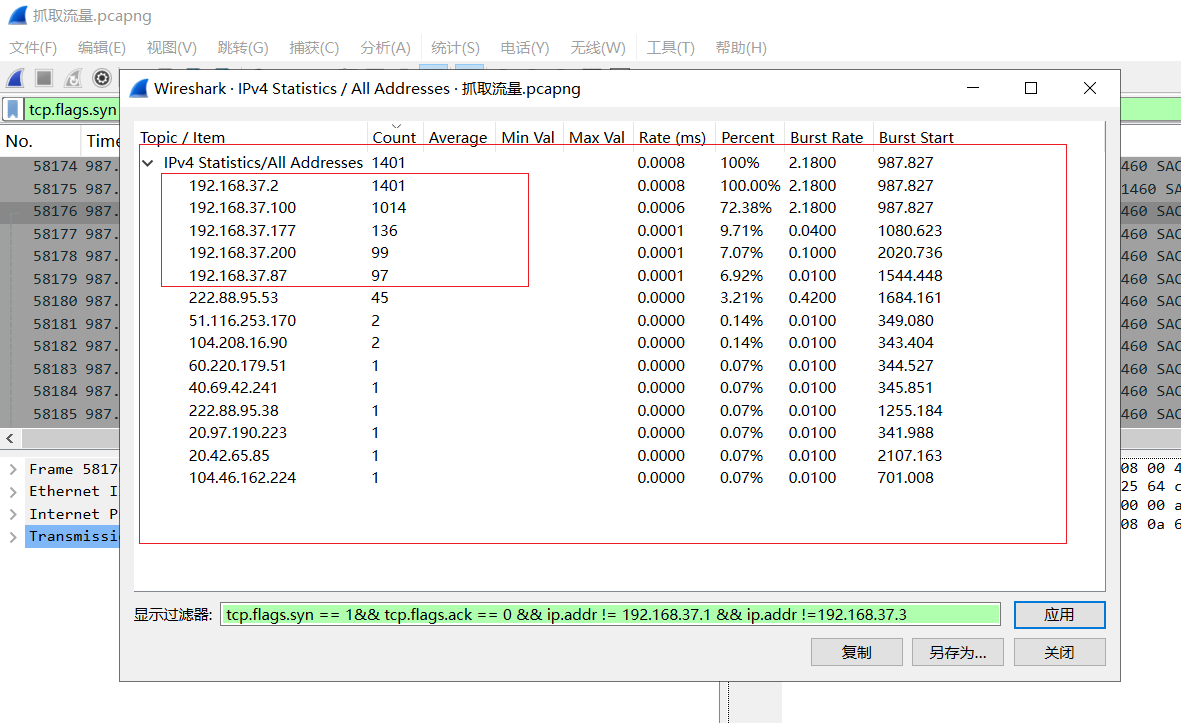This screenshot has width=1181, height=723.
Task: Minimize the IPv4 Statistics dialog window
Action: pyautogui.click(x=973, y=88)
